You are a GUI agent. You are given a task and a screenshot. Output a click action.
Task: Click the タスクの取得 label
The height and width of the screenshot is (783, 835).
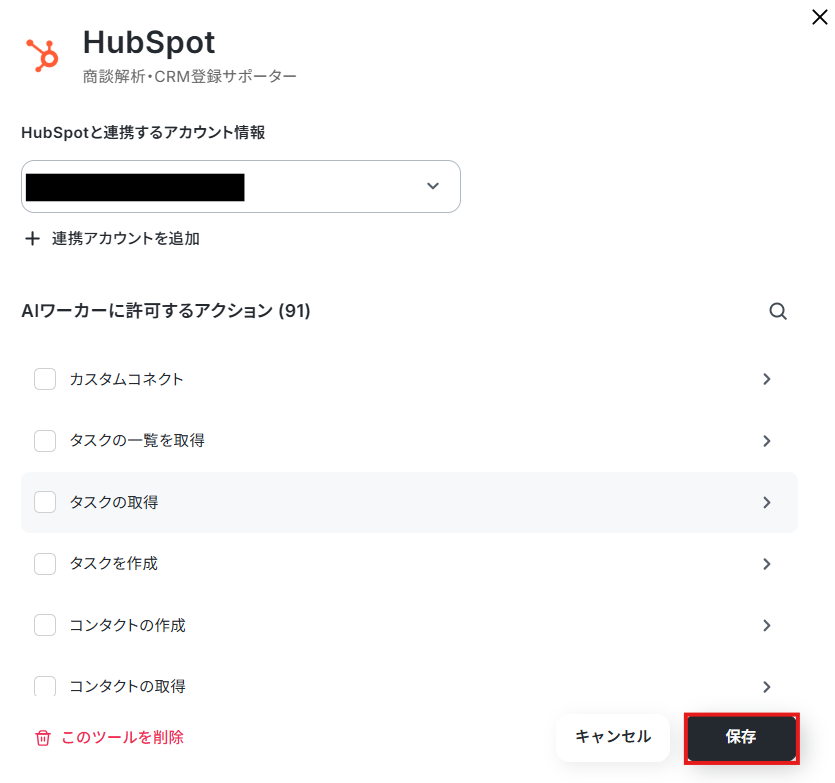tap(114, 502)
